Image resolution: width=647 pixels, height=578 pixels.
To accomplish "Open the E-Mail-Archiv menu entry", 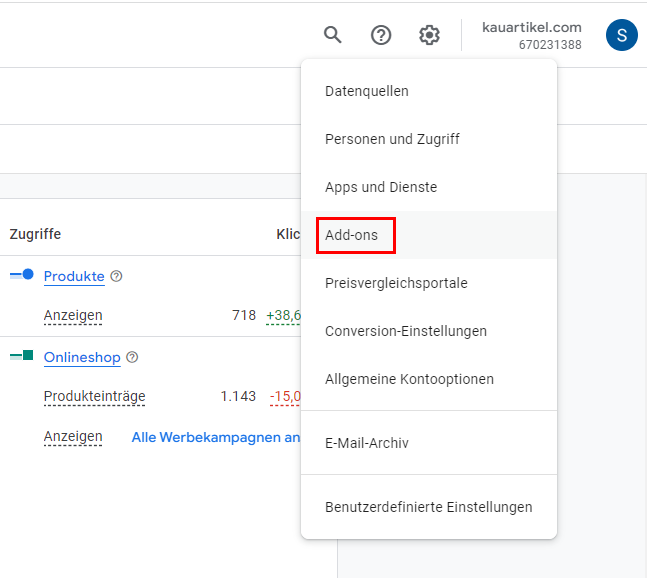I will tap(366, 443).
